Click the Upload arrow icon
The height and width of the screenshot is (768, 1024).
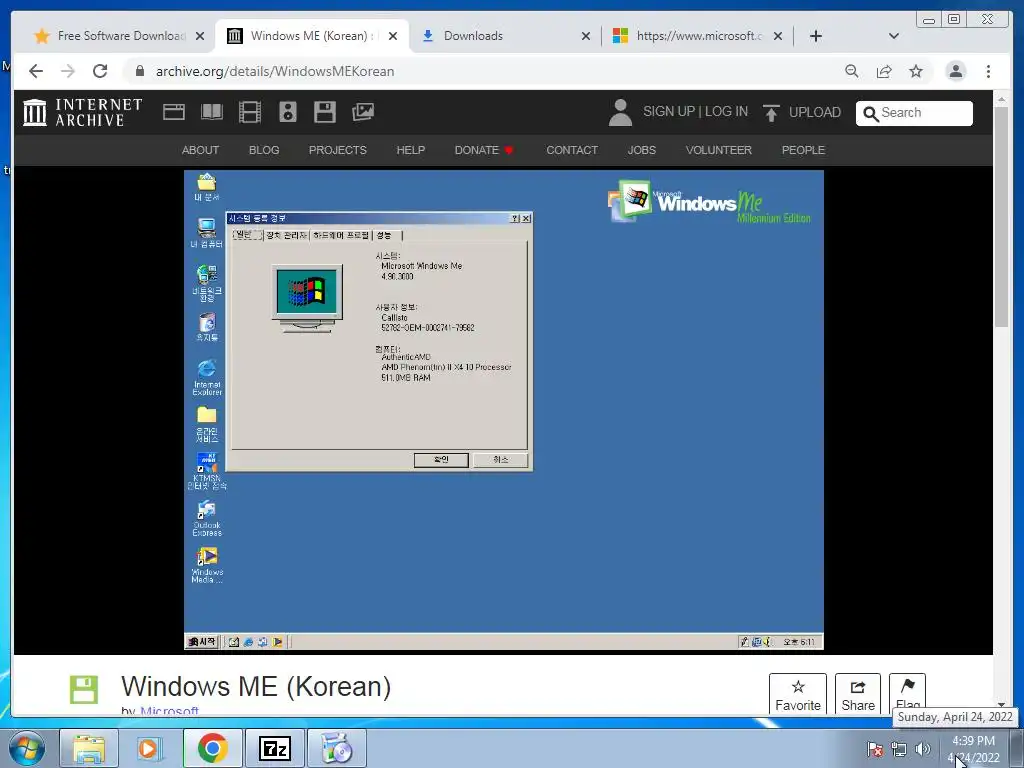click(771, 113)
